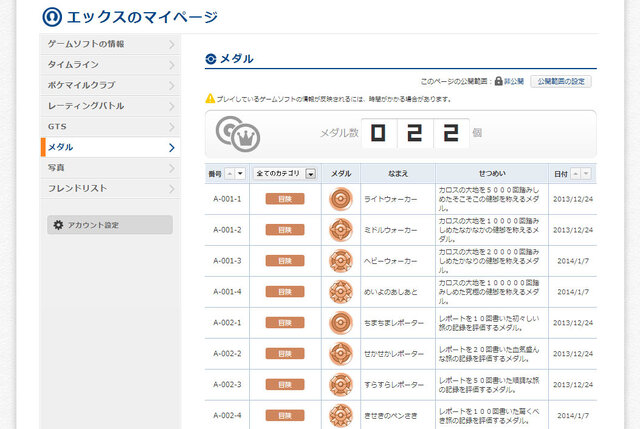Click the めいよのあしあと medal icon
The width and height of the screenshot is (640, 429).
[x=341, y=292]
